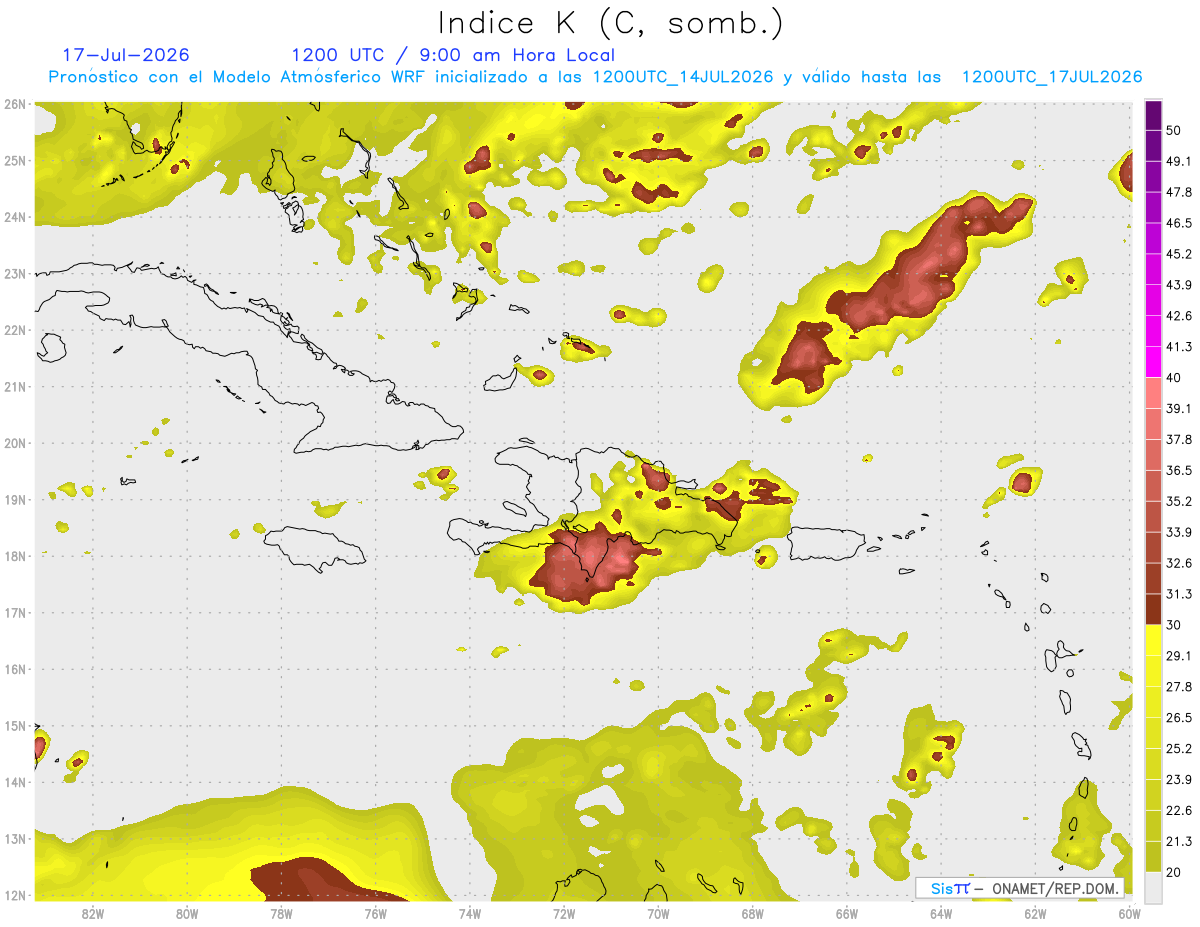Viewport: 1200px width, 927px height.
Task: Select the dark brown swatch just above 30
Action: tap(1153, 609)
